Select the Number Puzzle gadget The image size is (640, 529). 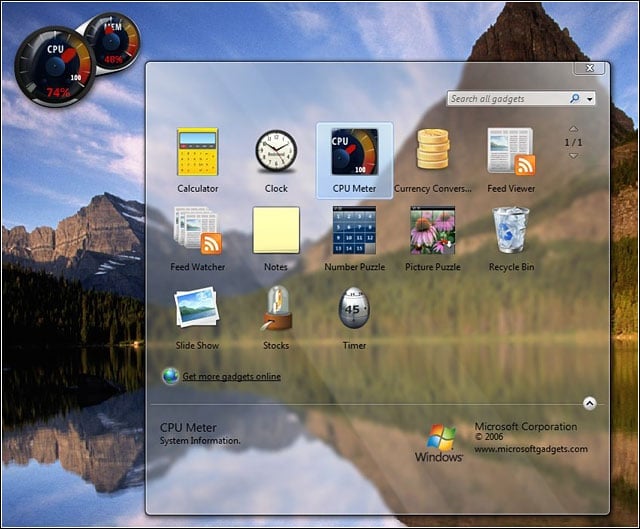[354, 230]
